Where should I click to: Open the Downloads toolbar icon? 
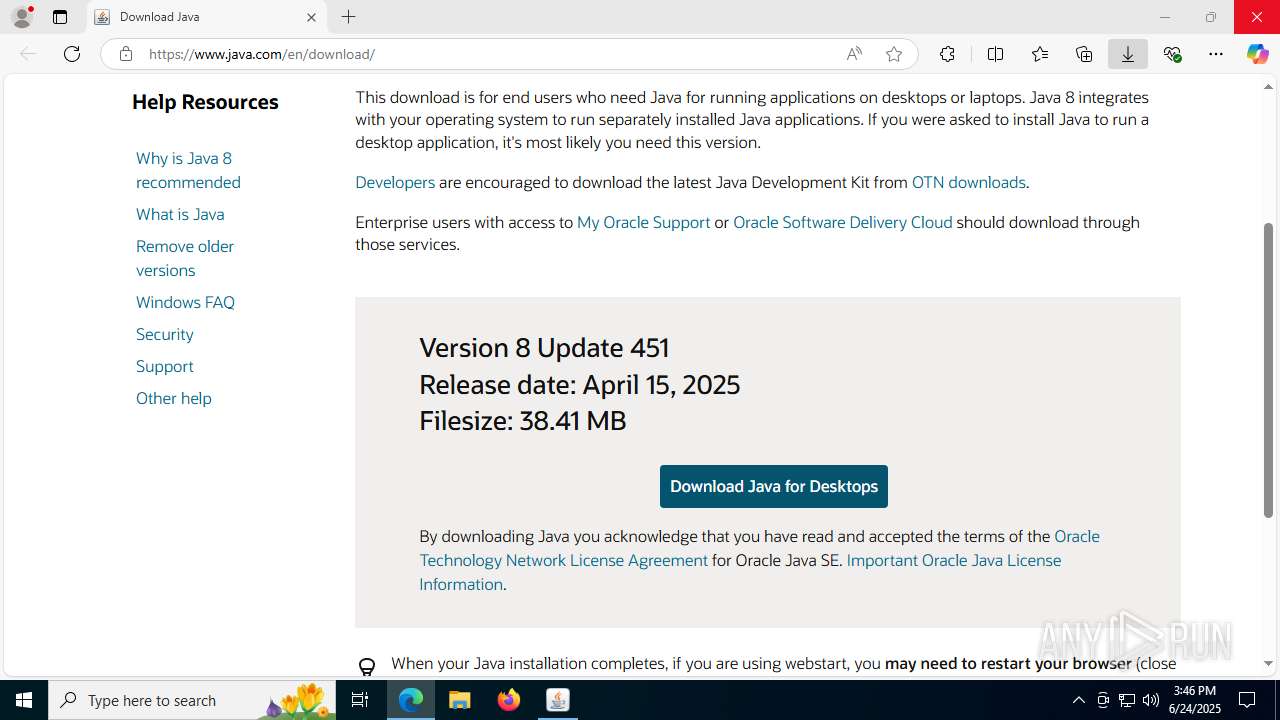1128,54
